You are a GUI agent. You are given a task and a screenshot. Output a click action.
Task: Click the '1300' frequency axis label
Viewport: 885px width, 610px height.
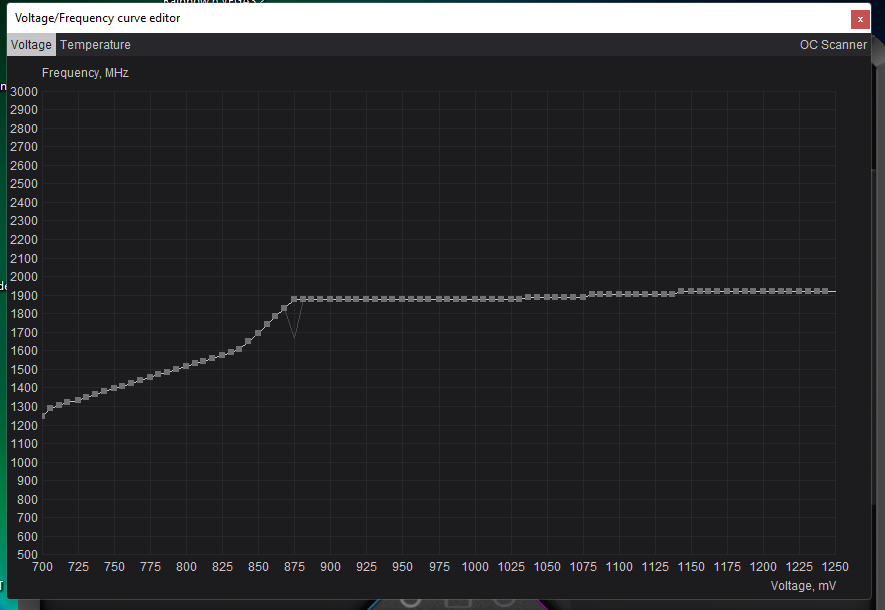(x=24, y=407)
